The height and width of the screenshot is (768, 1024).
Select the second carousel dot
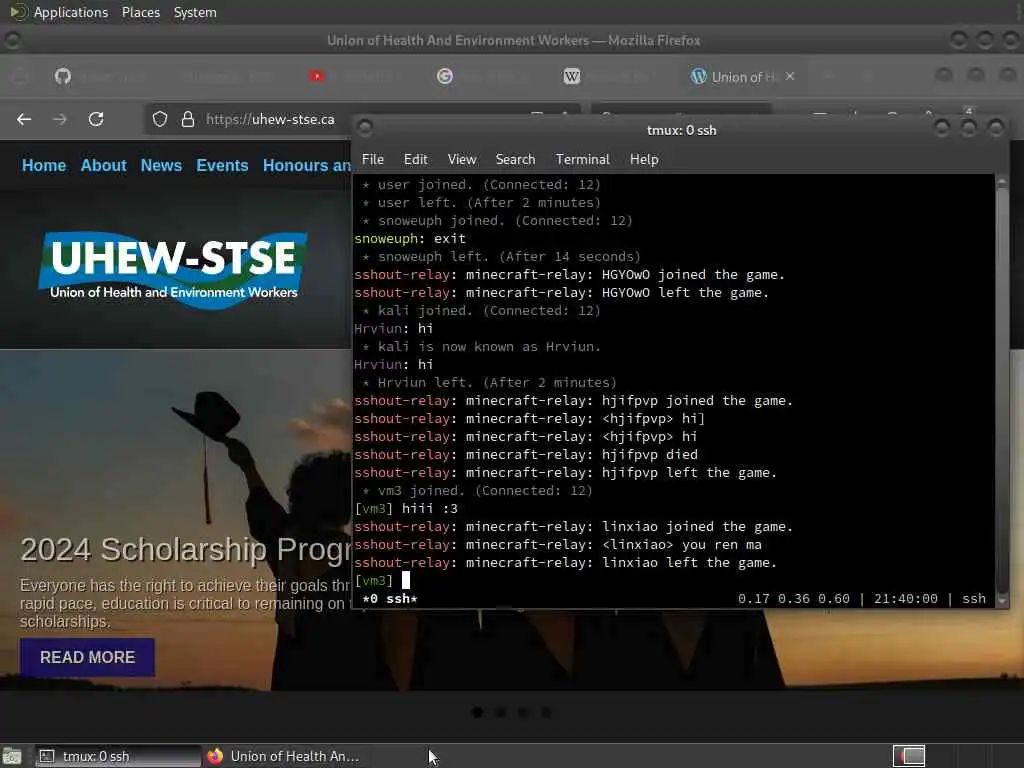[x=500, y=712]
